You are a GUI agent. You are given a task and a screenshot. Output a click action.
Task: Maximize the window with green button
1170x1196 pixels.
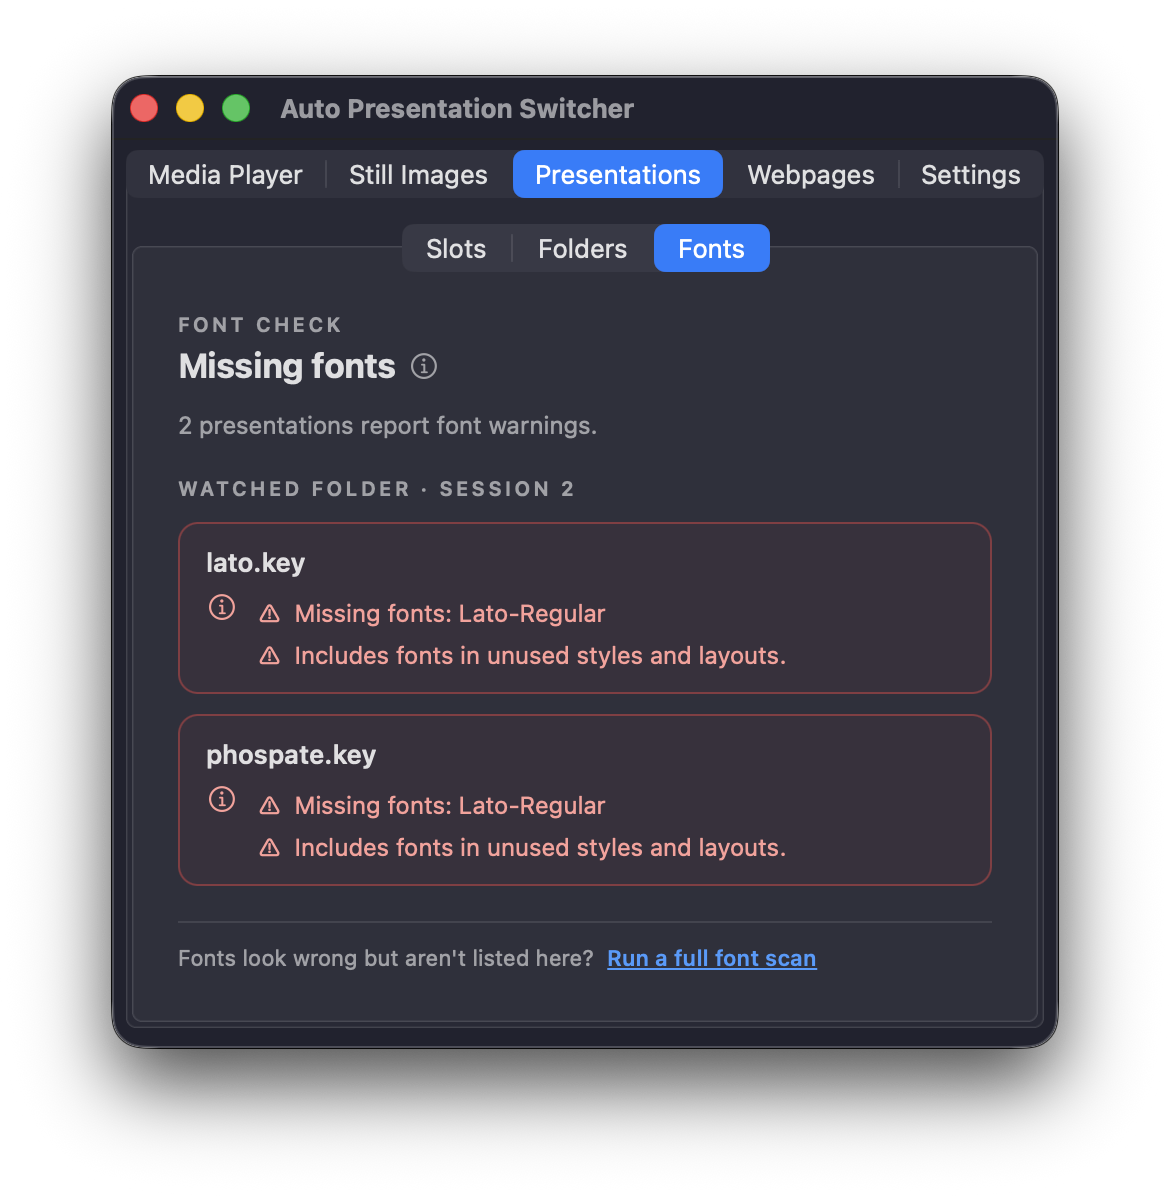click(236, 108)
